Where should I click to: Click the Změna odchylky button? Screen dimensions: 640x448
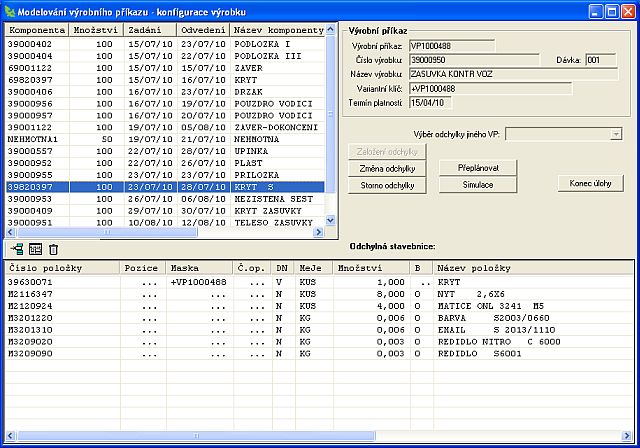tap(387, 169)
